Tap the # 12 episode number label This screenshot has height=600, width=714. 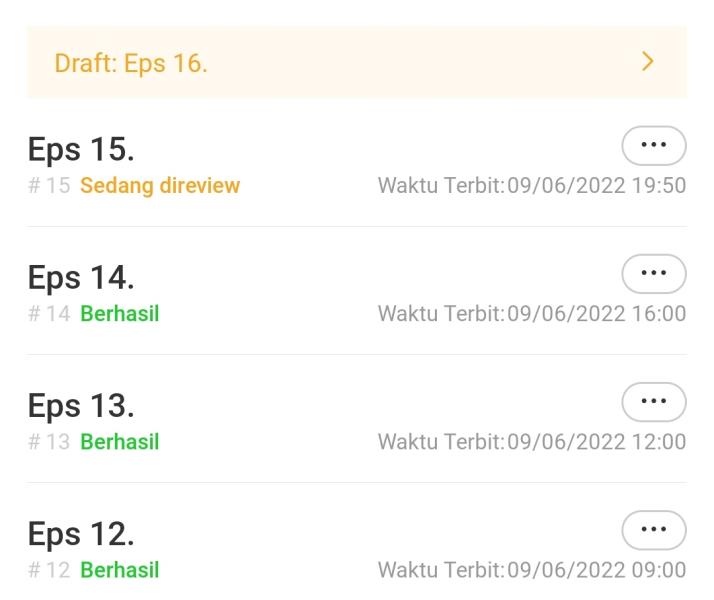point(49,570)
